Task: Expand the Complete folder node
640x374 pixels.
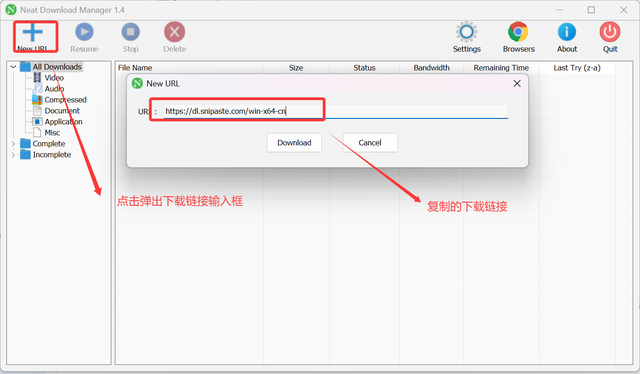Action: (13, 144)
